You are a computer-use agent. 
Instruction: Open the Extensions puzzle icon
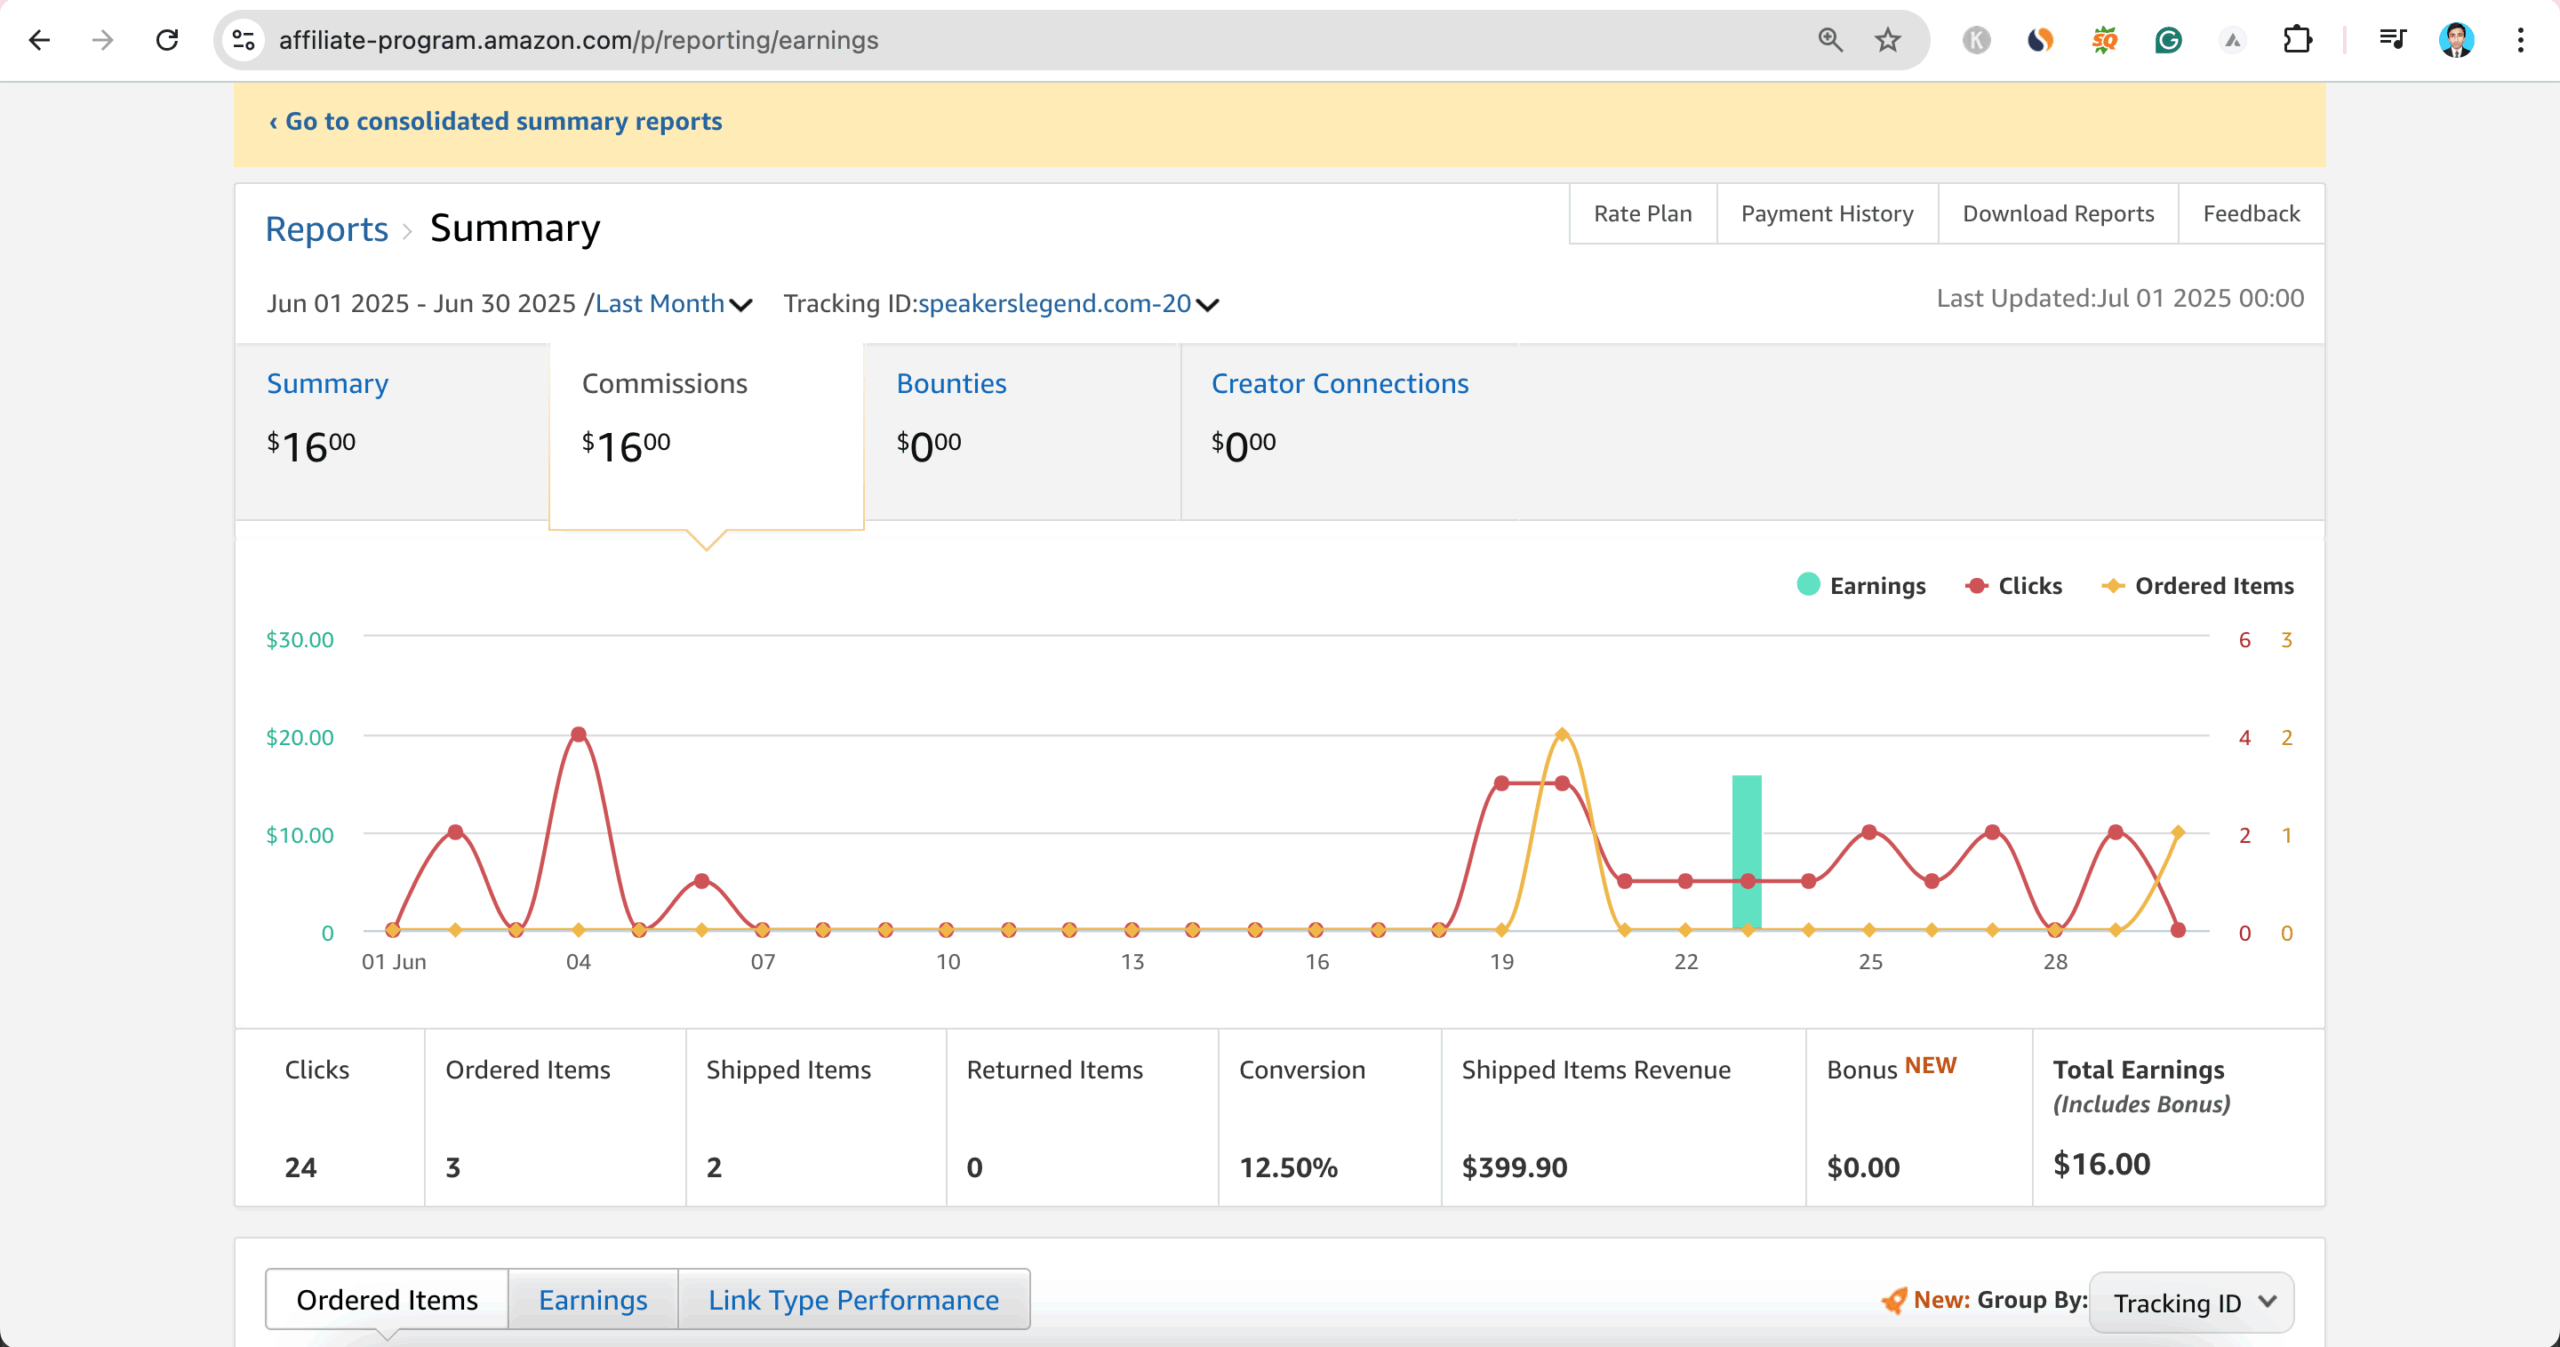coord(2297,40)
